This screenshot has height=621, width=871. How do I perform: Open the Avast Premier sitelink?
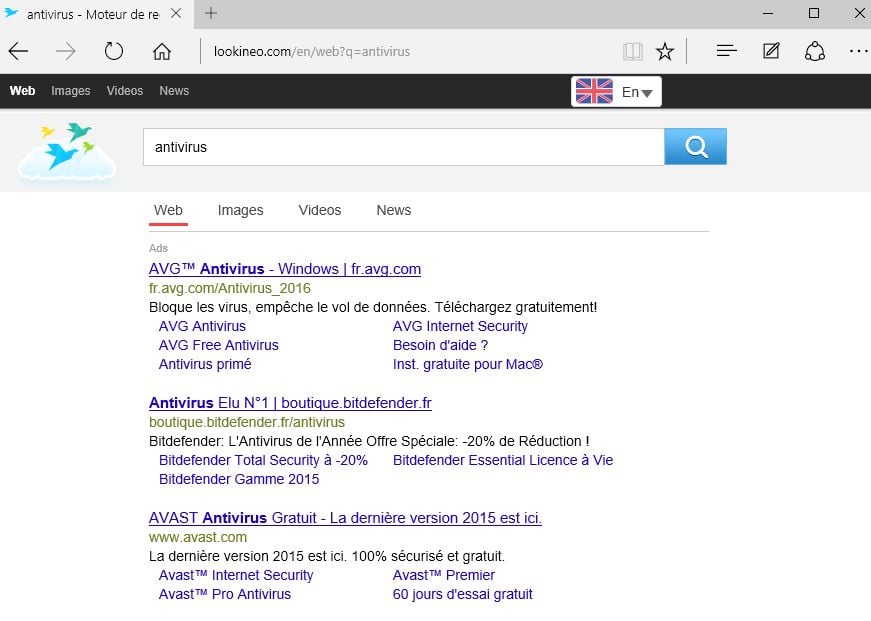point(443,575)
